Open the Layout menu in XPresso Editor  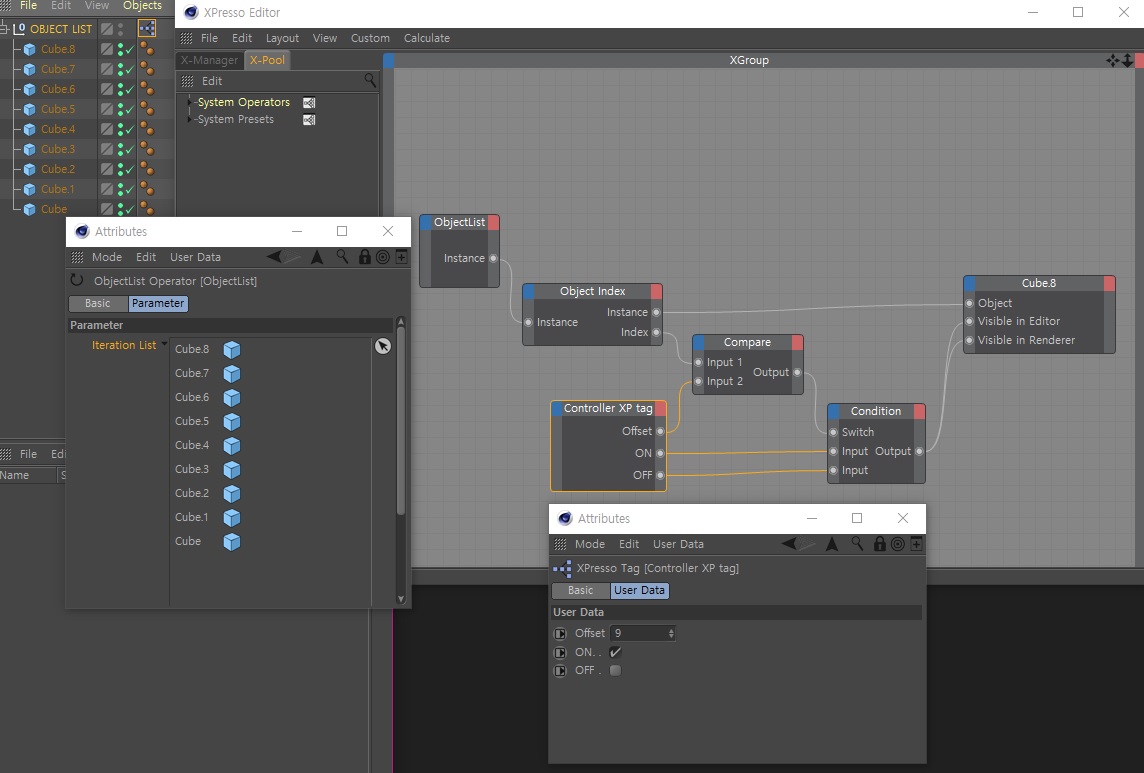click(x=282, y=38)
